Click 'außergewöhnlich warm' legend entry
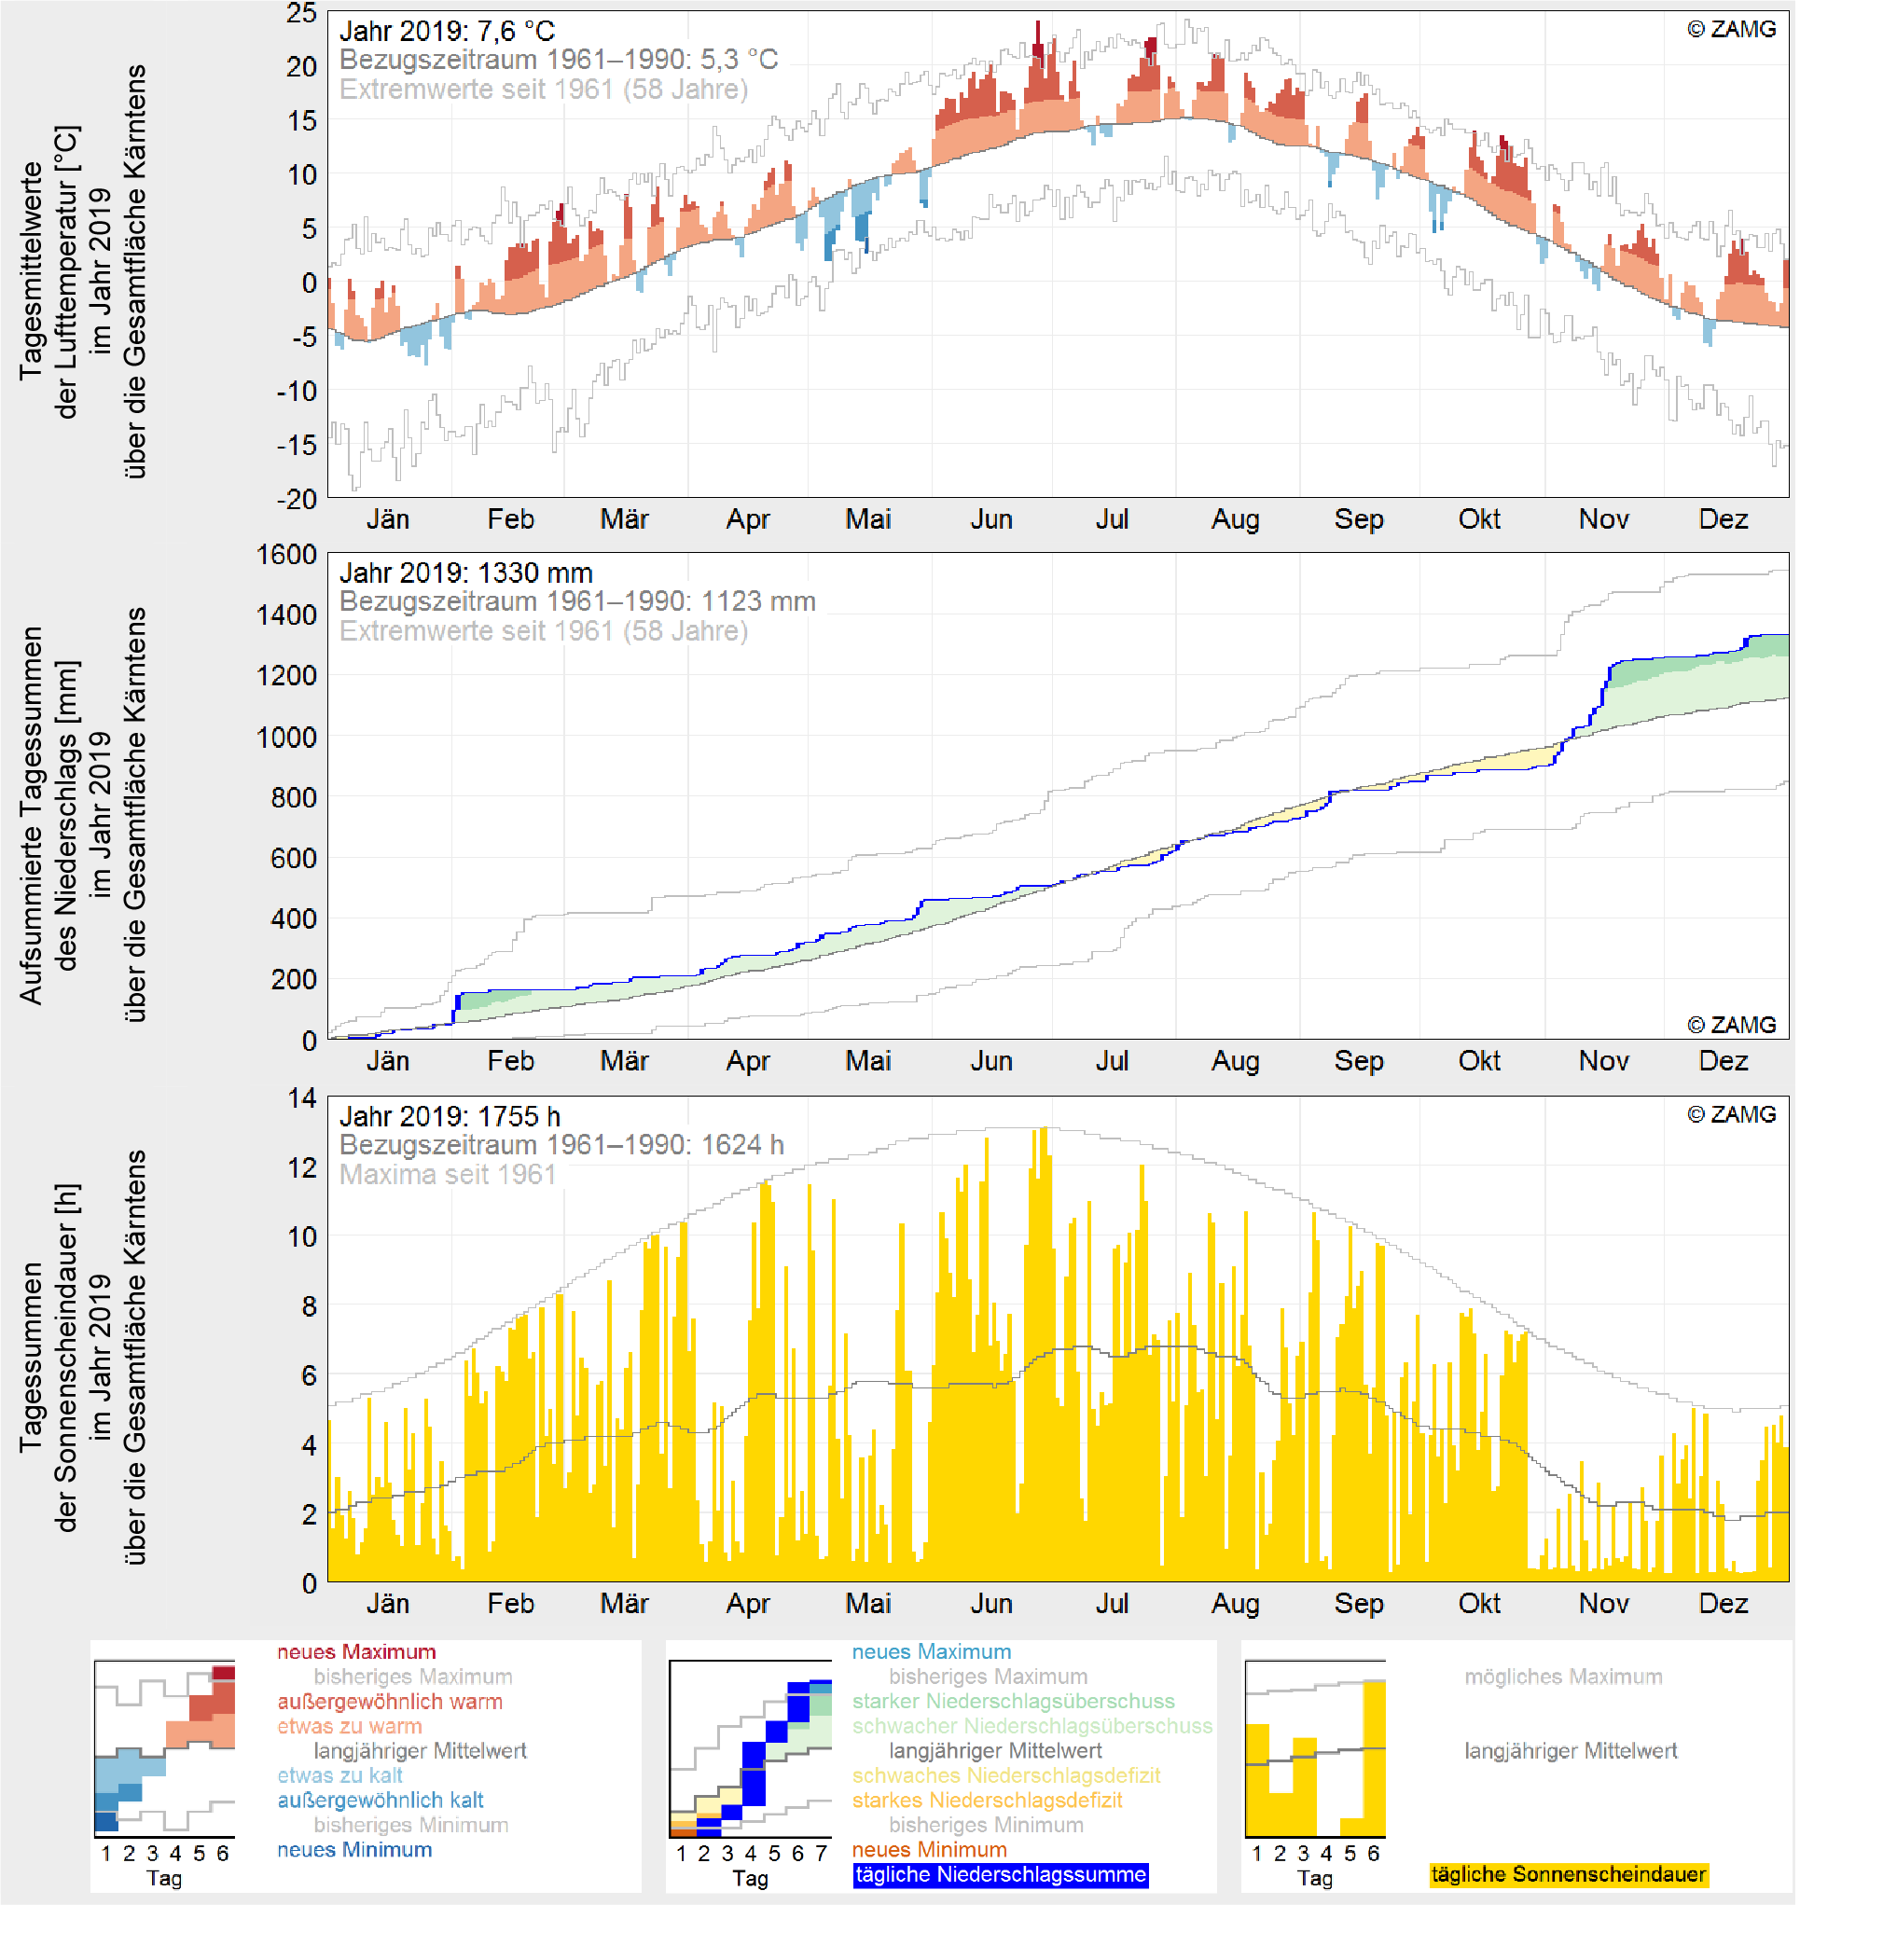This screenshot has height=1960, width=1883. [x=390, y=1702]
